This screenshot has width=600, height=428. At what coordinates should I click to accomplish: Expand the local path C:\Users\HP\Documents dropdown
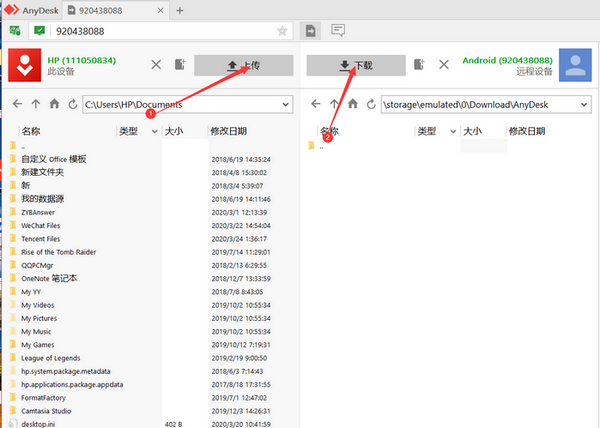click(285, 105)
